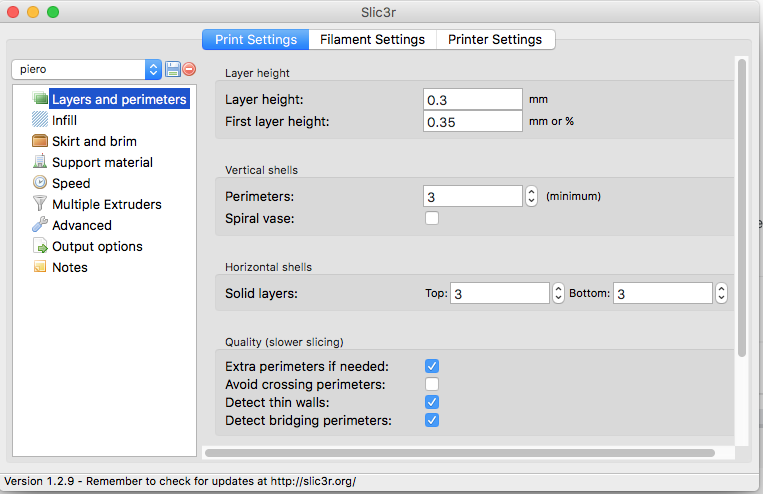The height and width of the screenshot is (494, 763).
Task: Click the Bottom solid layers stepper
Action: click(x=721, y=293)
